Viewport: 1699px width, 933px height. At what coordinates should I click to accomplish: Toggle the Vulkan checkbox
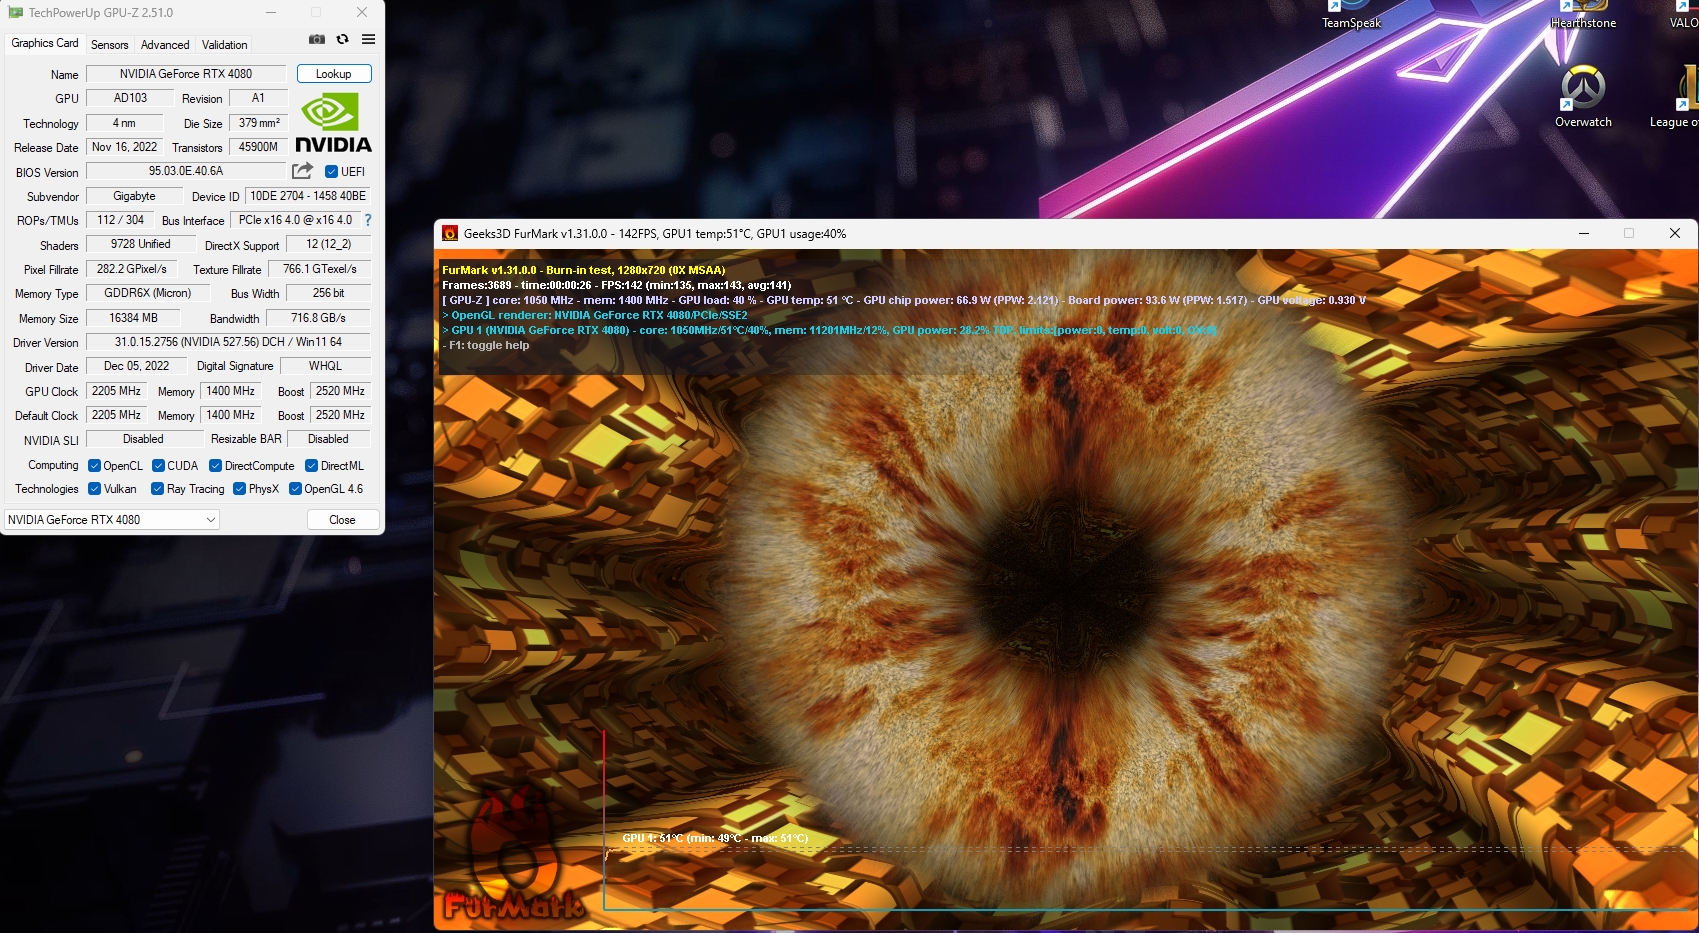[94, 488]
